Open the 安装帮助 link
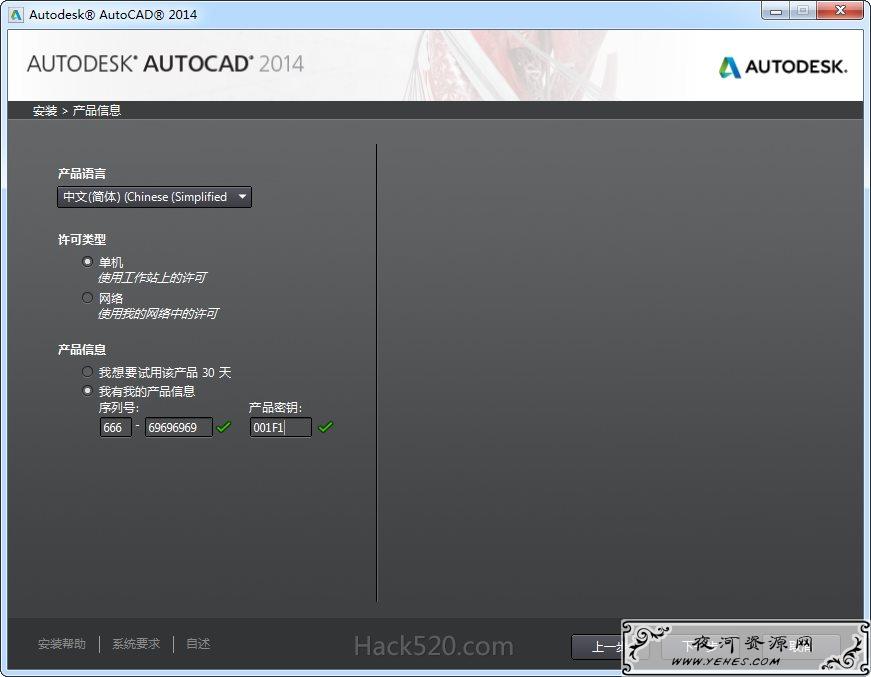Viewport: 871px width, 677px height. pyautogui.click(x=62, y=644)
